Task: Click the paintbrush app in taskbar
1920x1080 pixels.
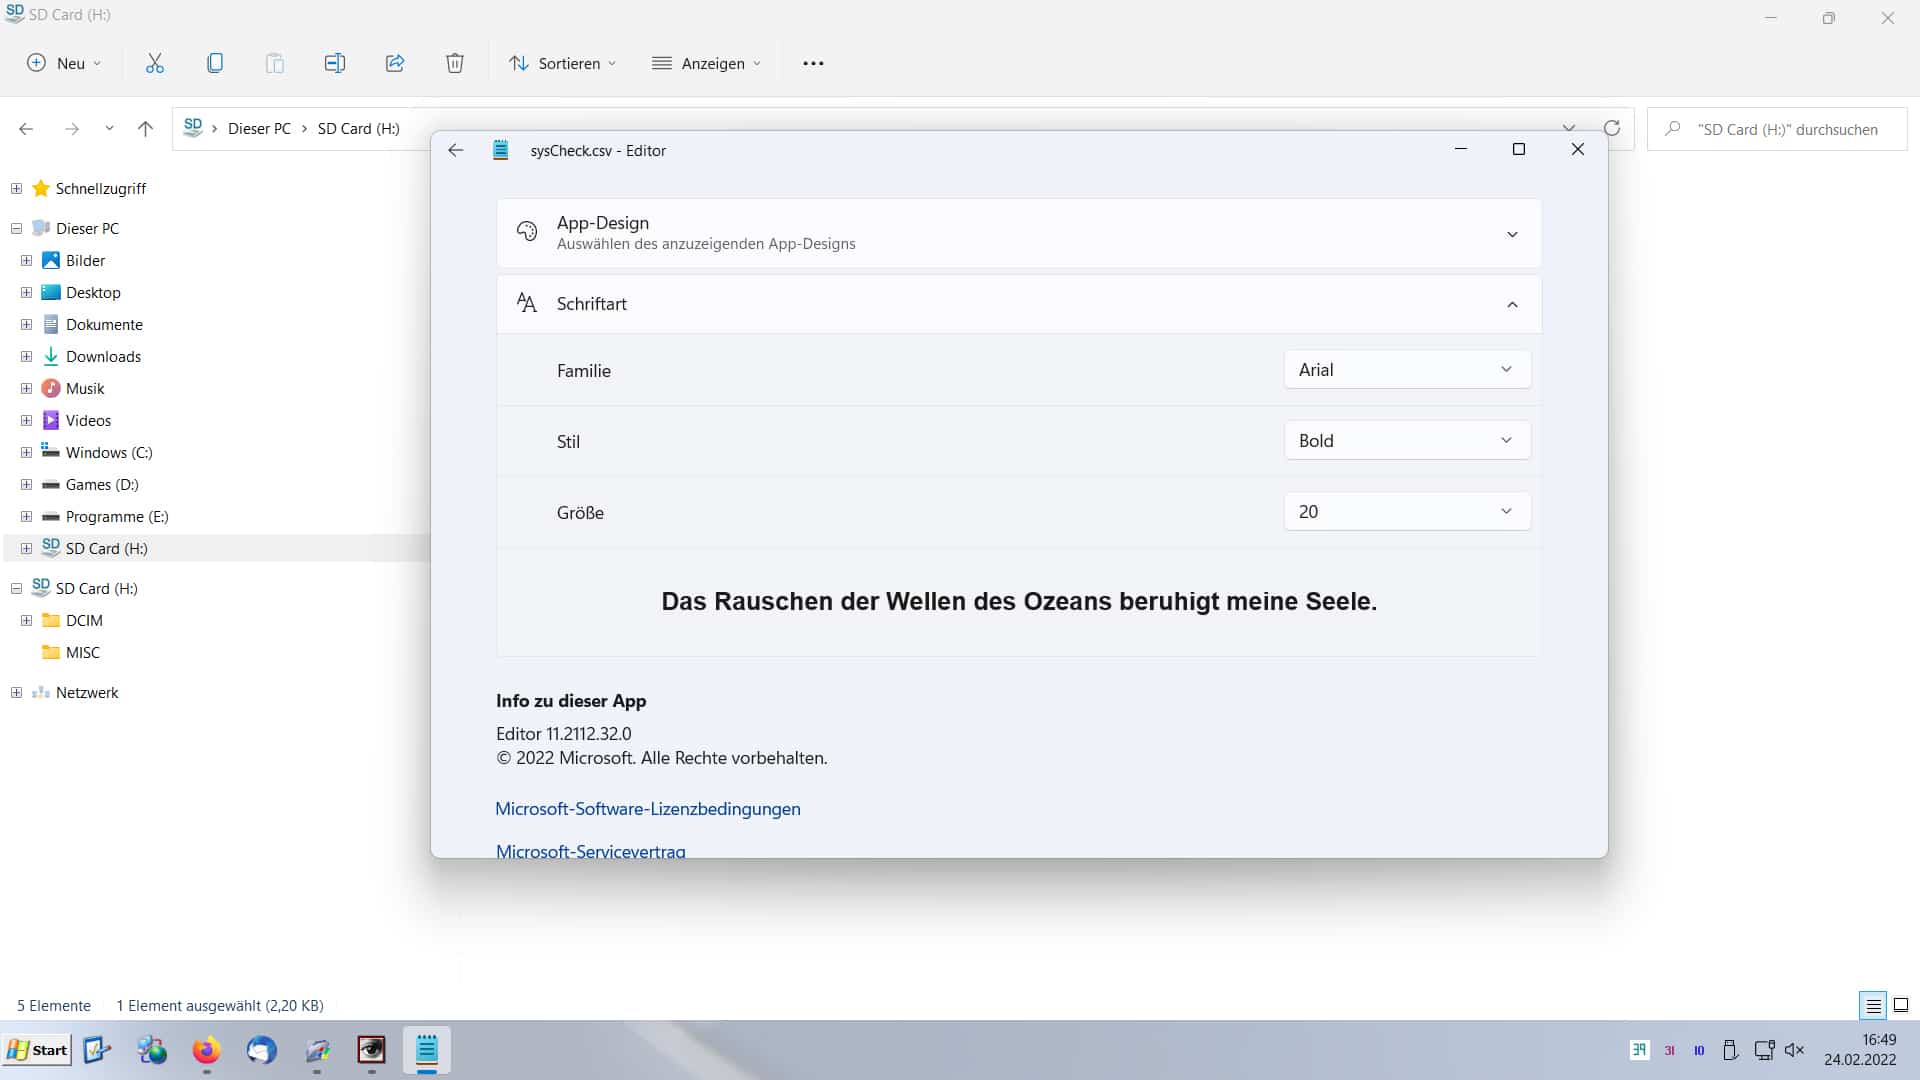Action: tap(317, 1050)
